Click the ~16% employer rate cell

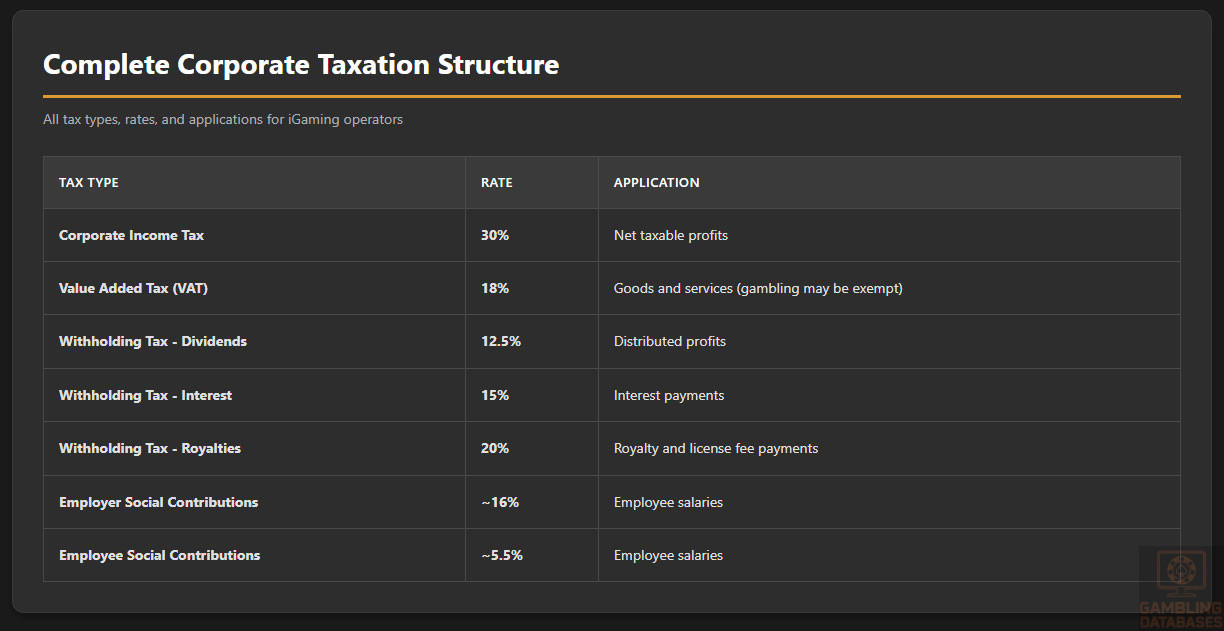[x=500, y=503]
